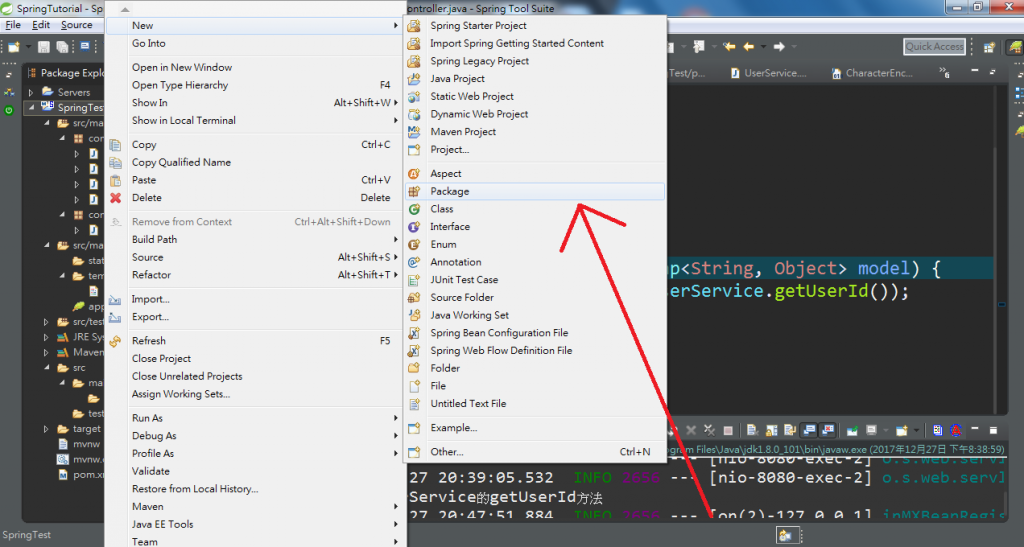Screen dimensions: 1024x547
Task: Click the Scroll Lock icon in console
Action: (x=771, y=430)
